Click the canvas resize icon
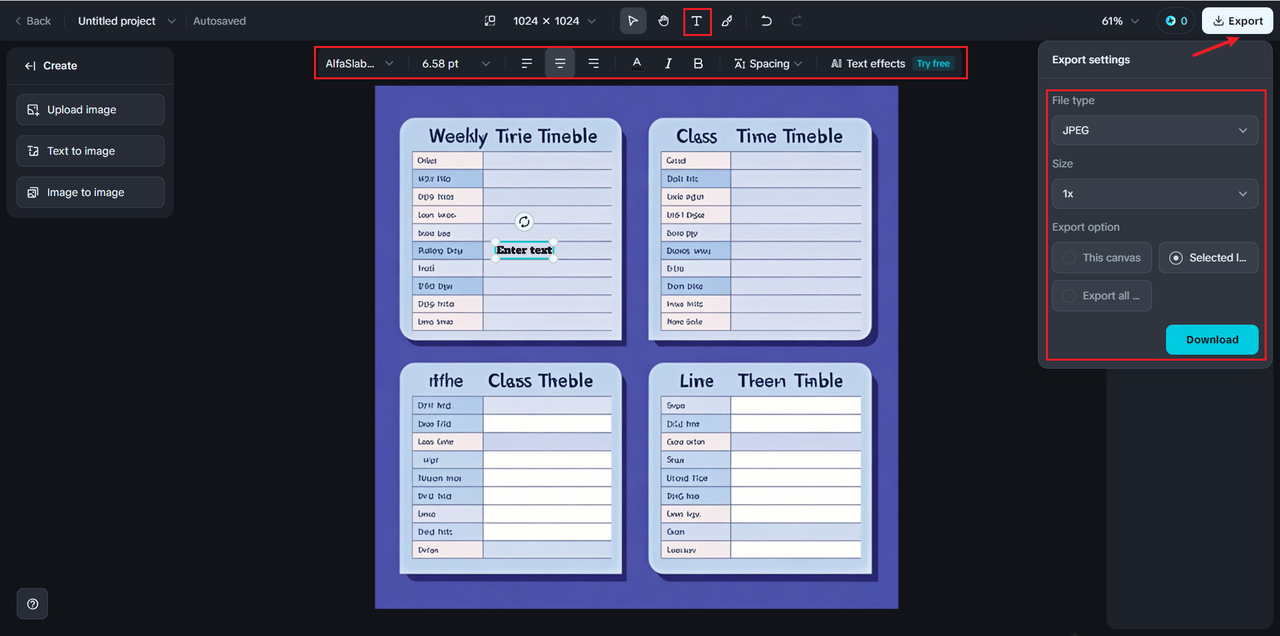Screen dimensions: 1280x636 [x=490, y=21]
